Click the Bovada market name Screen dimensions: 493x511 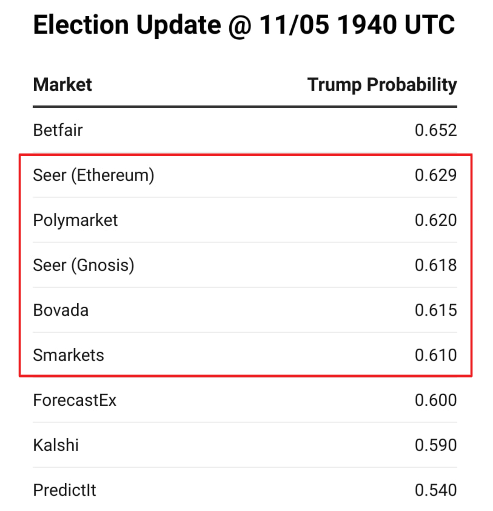(x=61, y=310)
